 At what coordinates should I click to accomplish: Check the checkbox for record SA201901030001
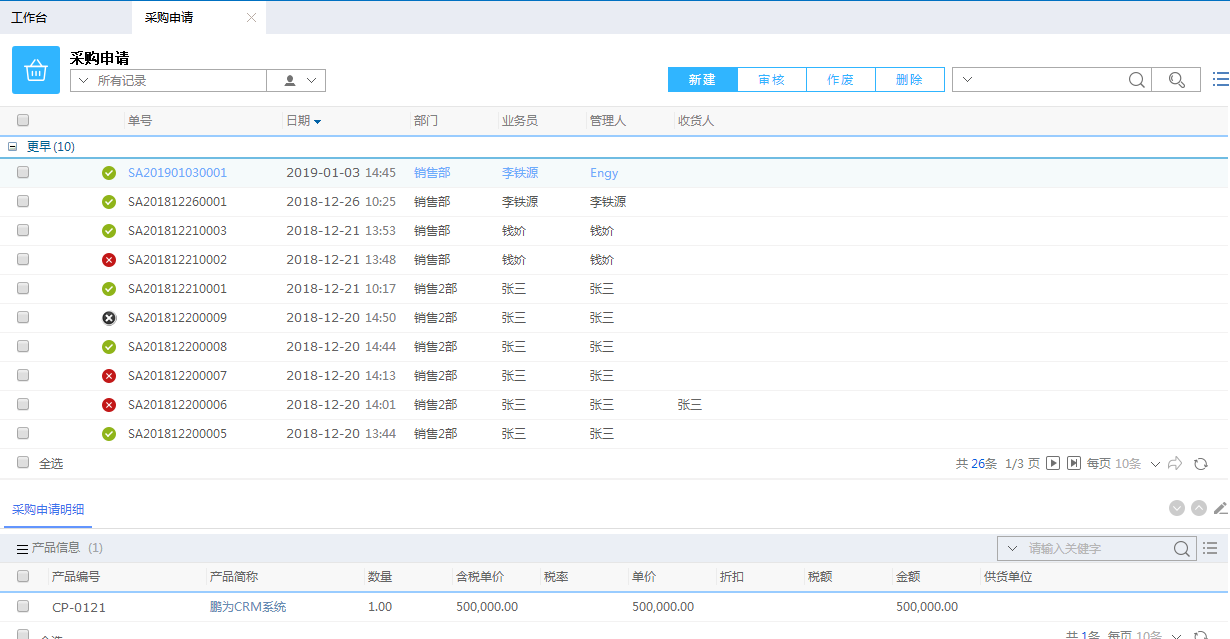pyautogui.click(x=22, y=172)
